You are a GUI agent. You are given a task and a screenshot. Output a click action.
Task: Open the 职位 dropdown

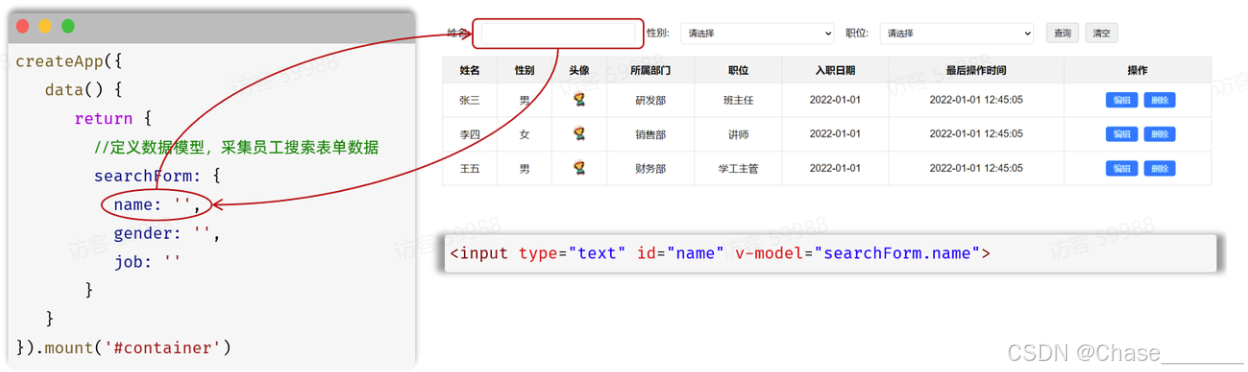(x=956, y=33)
